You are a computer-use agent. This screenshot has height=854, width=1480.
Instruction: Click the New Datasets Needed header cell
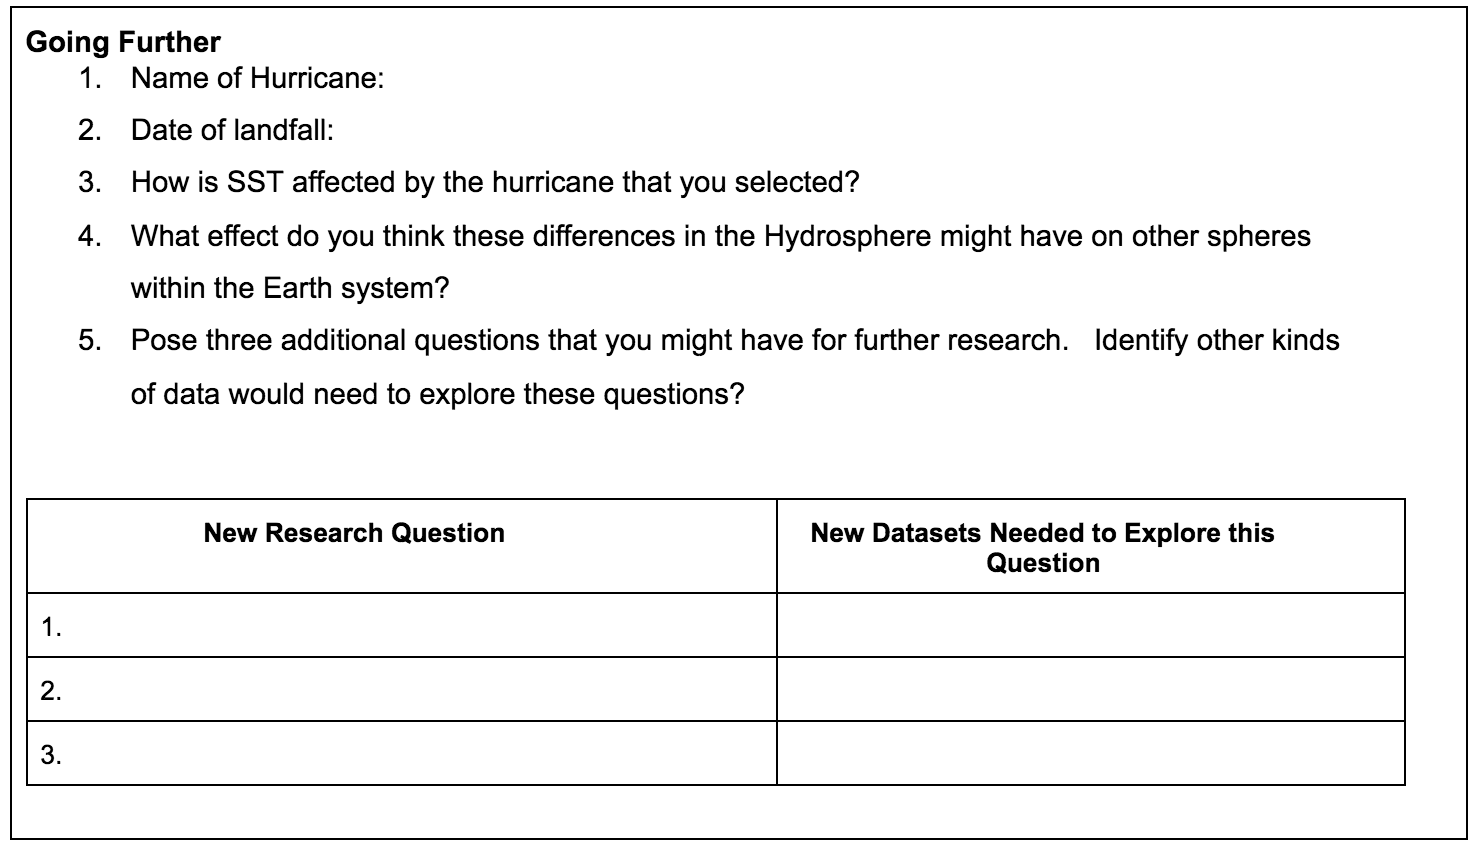[x=1091, y=546]
